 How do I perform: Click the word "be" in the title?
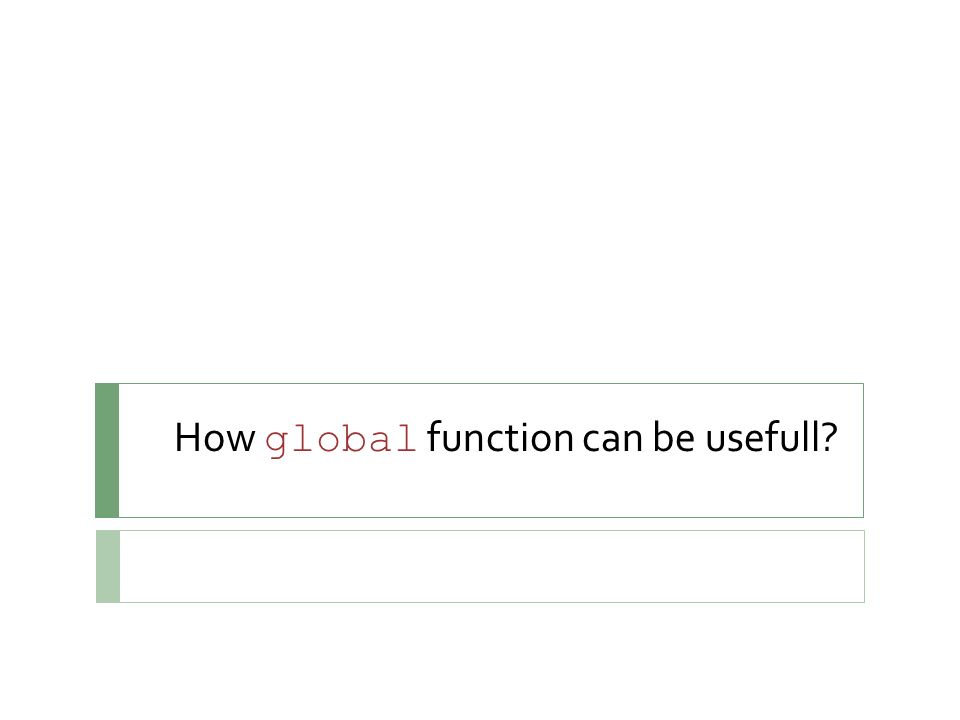673,437
